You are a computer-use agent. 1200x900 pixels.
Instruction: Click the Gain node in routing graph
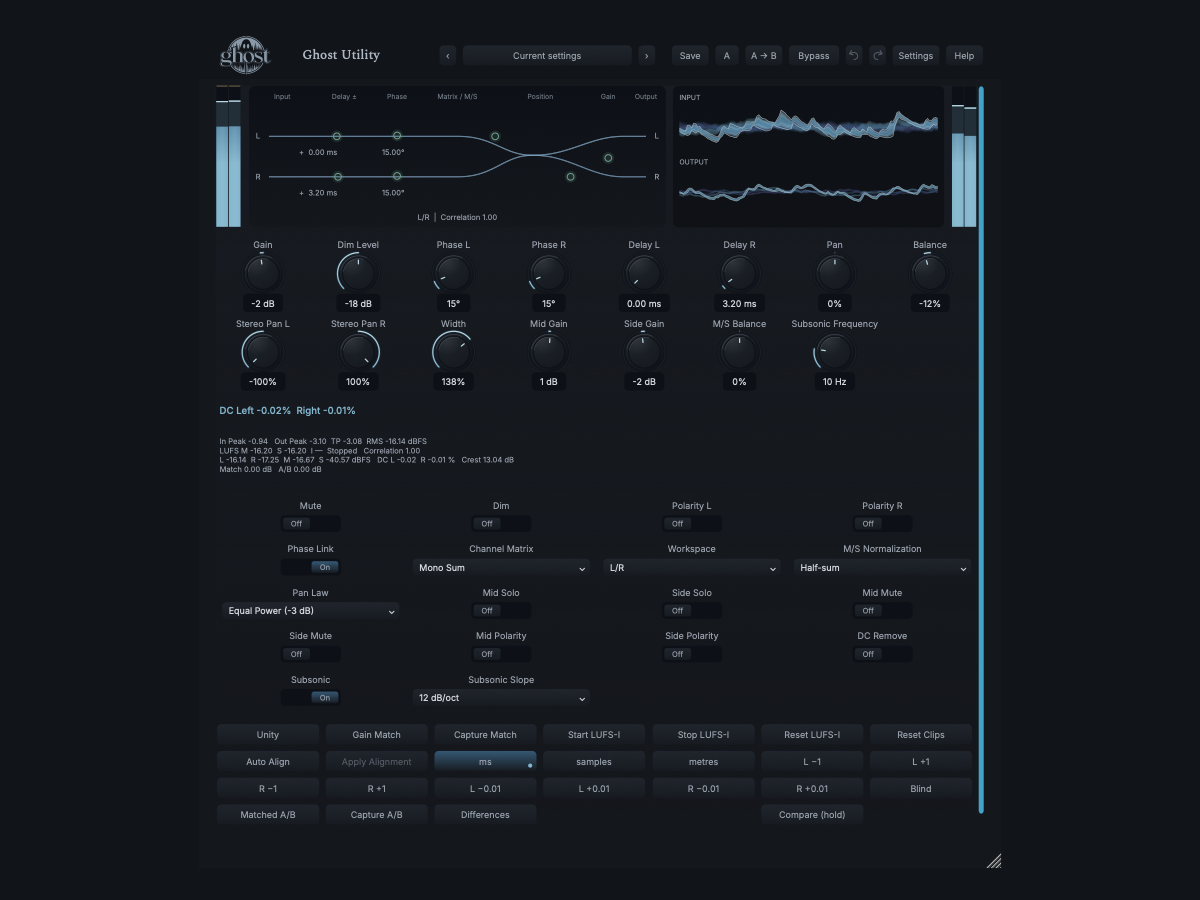pyautogui.click(x=608, y=158)
